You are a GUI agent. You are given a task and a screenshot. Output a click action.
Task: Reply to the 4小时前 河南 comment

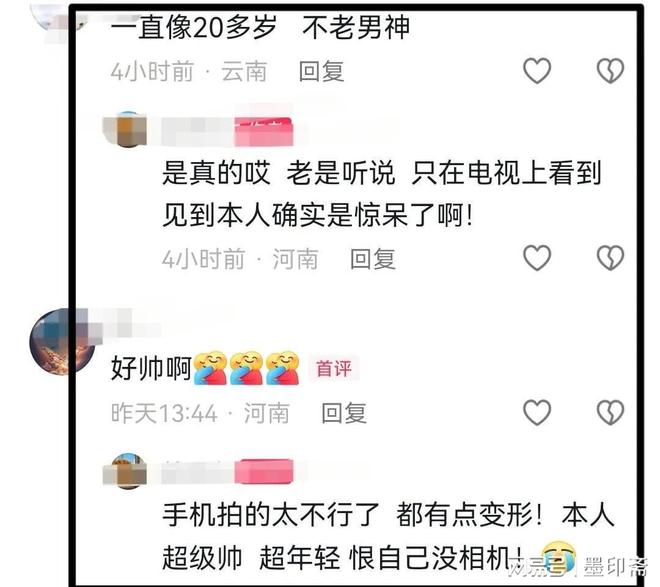tap(373, 258)
